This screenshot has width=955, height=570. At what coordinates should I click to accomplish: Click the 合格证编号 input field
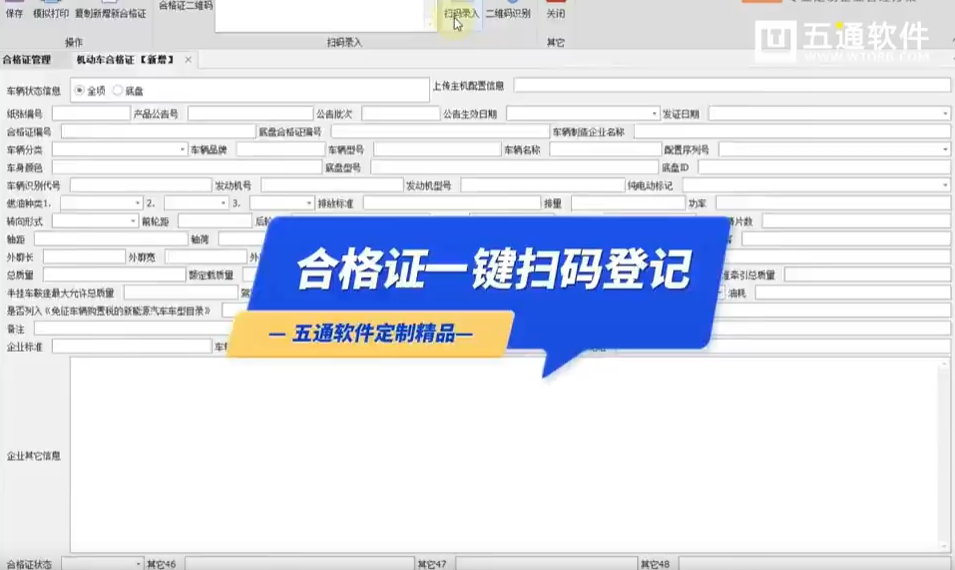pos(158,132)
